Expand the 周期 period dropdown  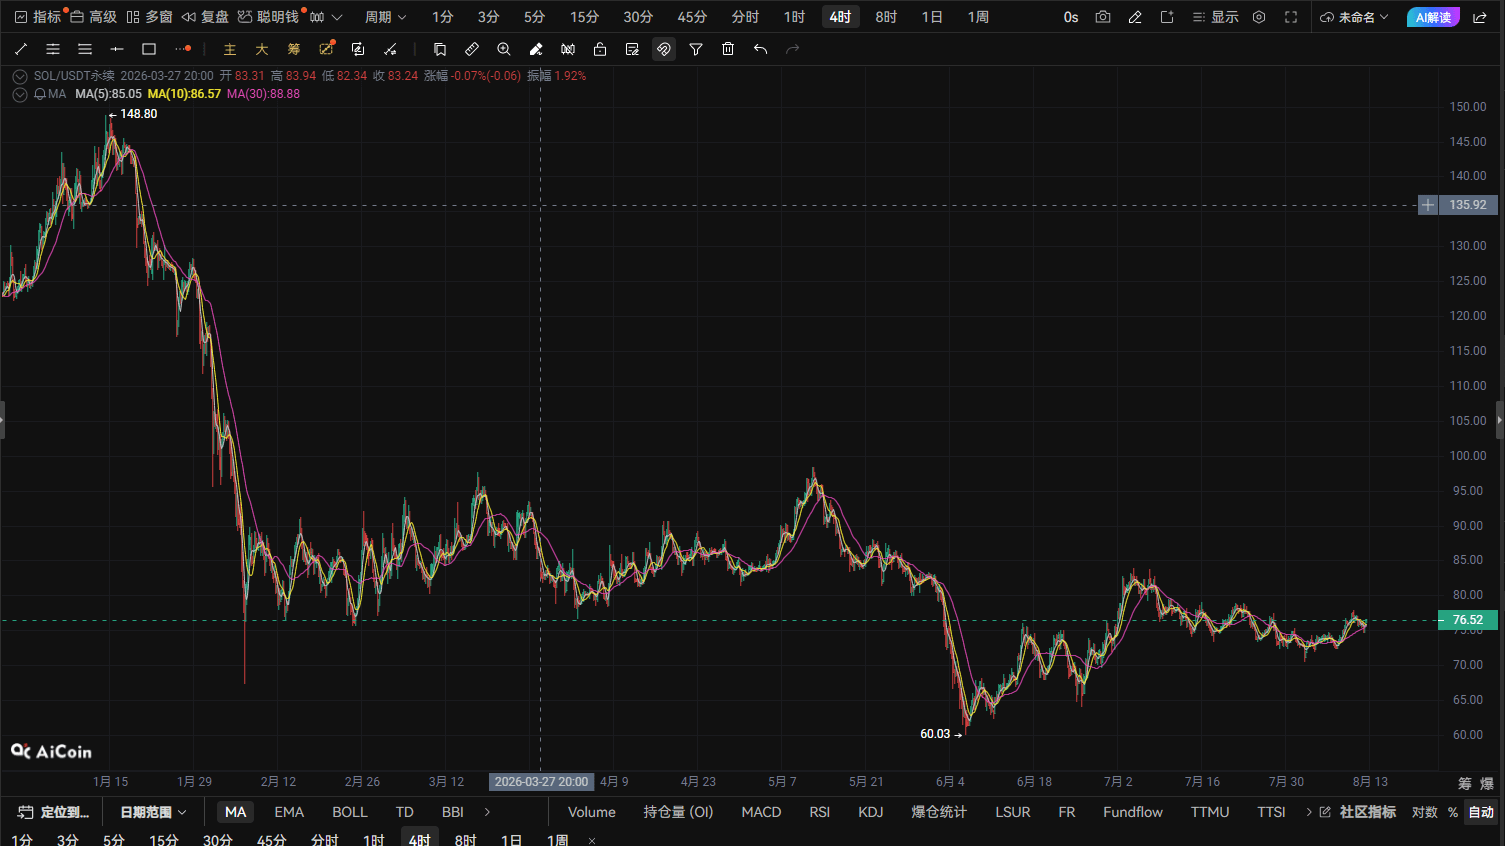point(386,17)
